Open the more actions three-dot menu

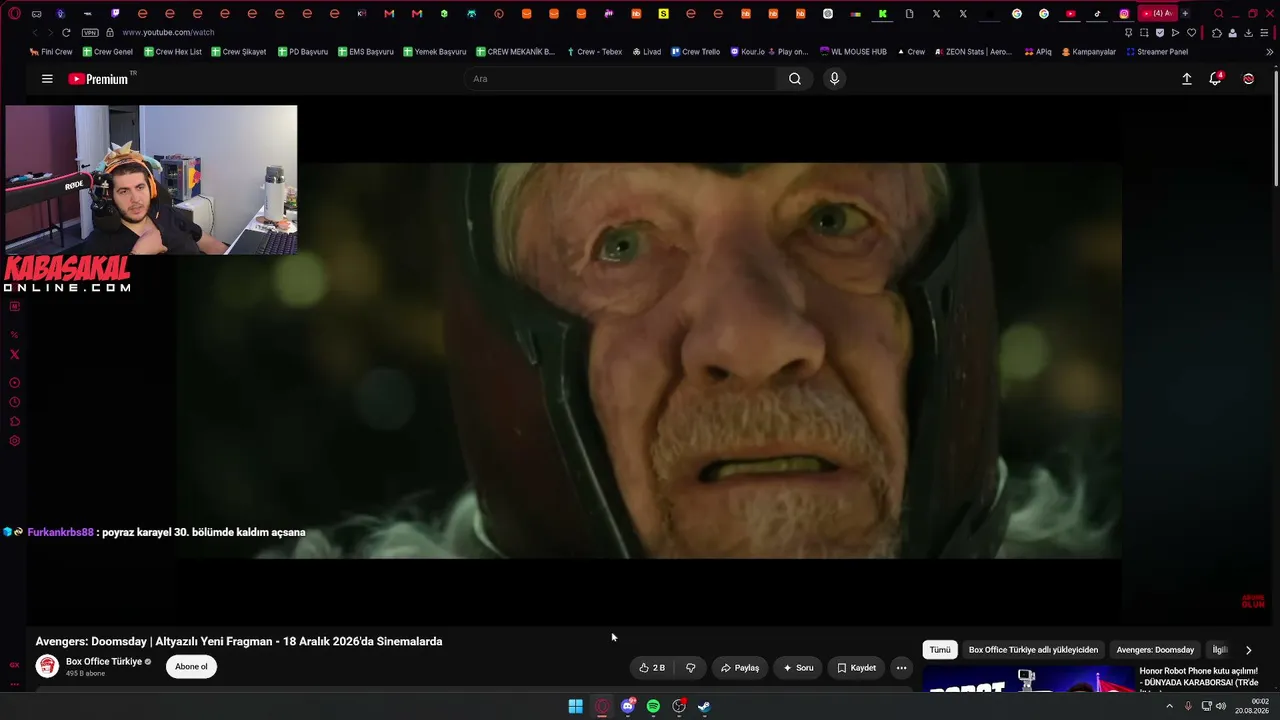(901, 668)
